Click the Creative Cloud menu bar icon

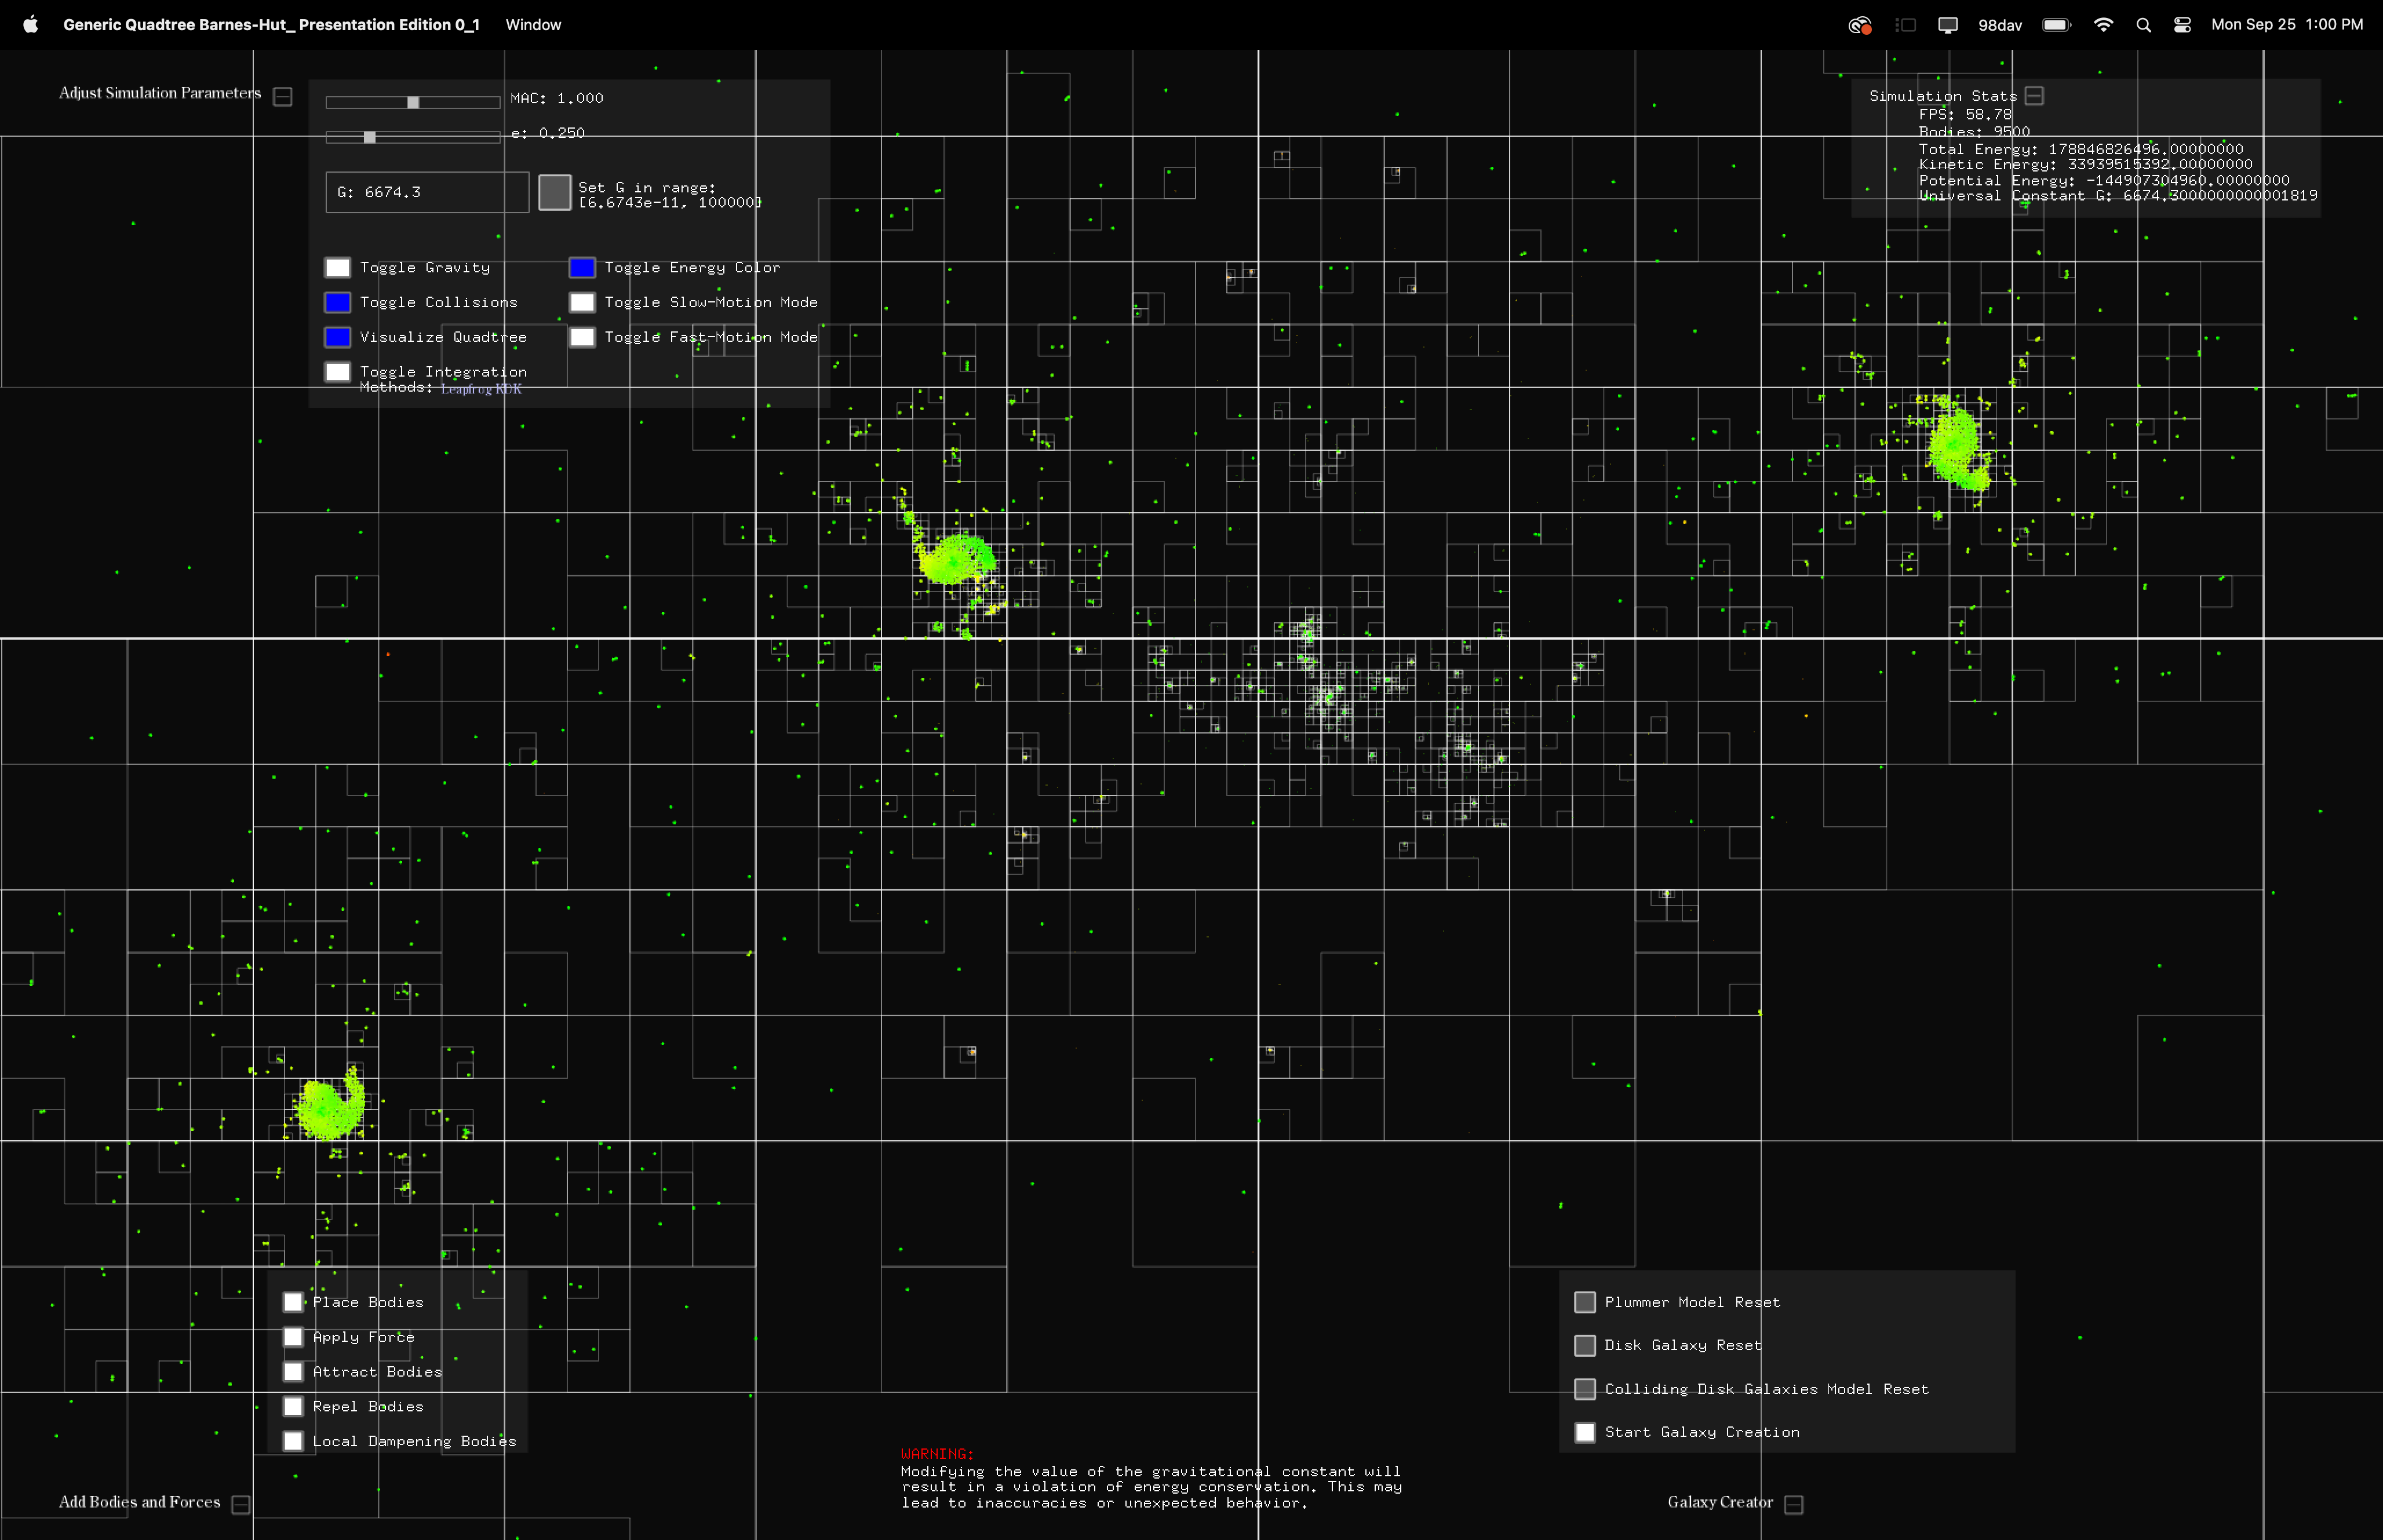click(x=1859, y=25)
